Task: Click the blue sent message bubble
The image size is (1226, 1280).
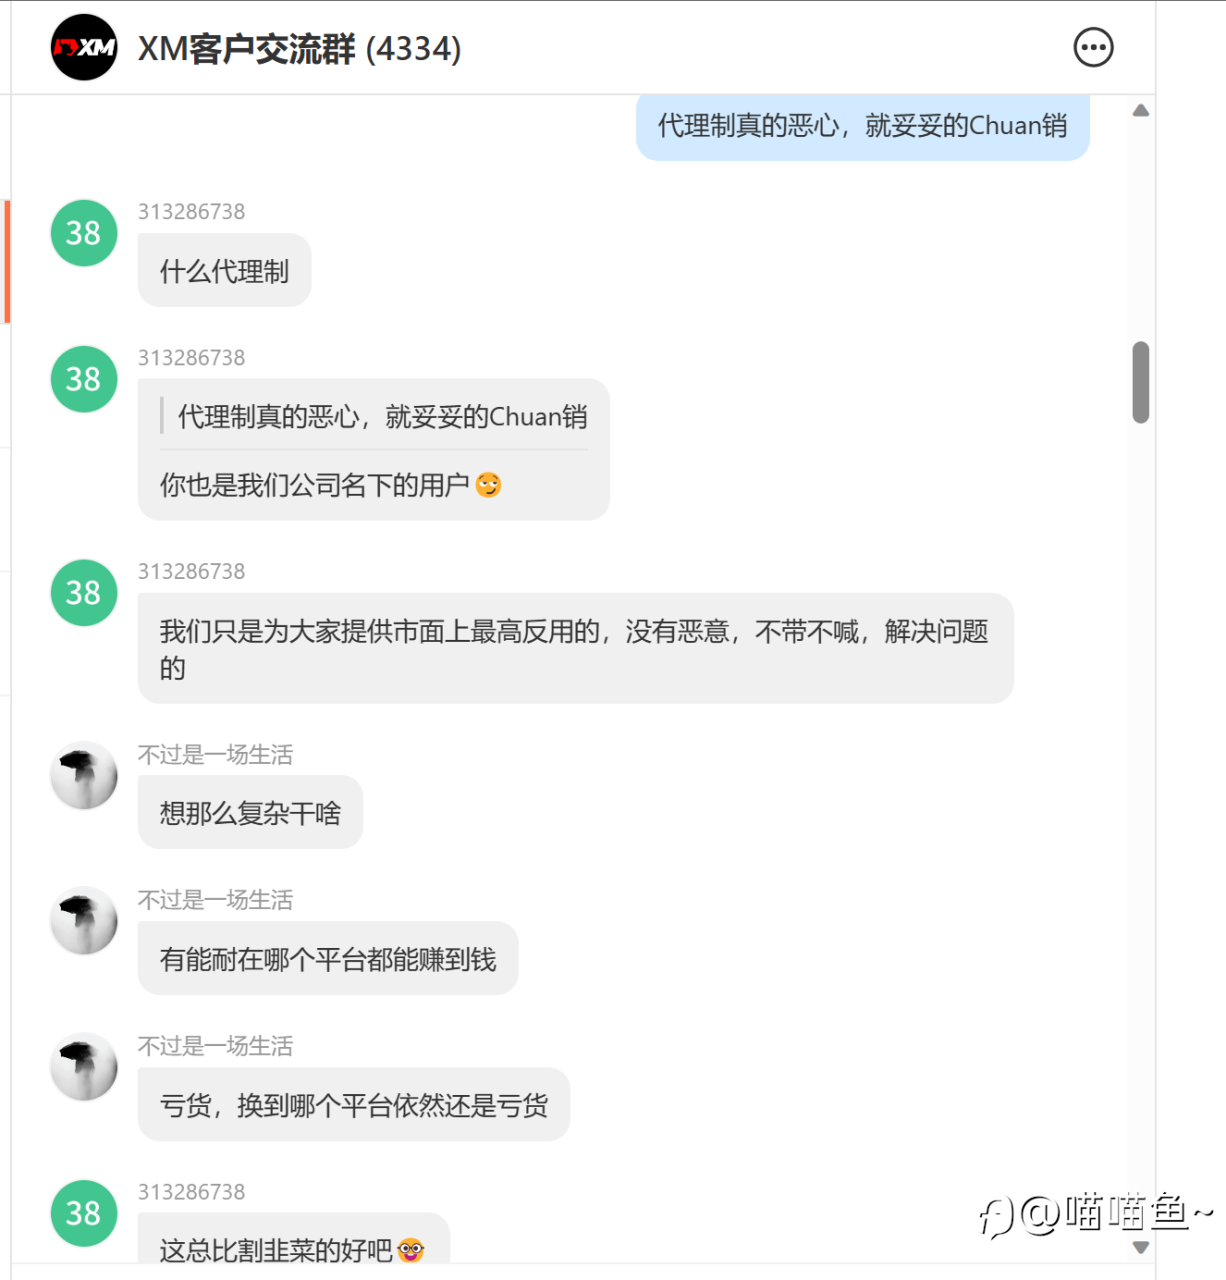Action: coord(863,126)
